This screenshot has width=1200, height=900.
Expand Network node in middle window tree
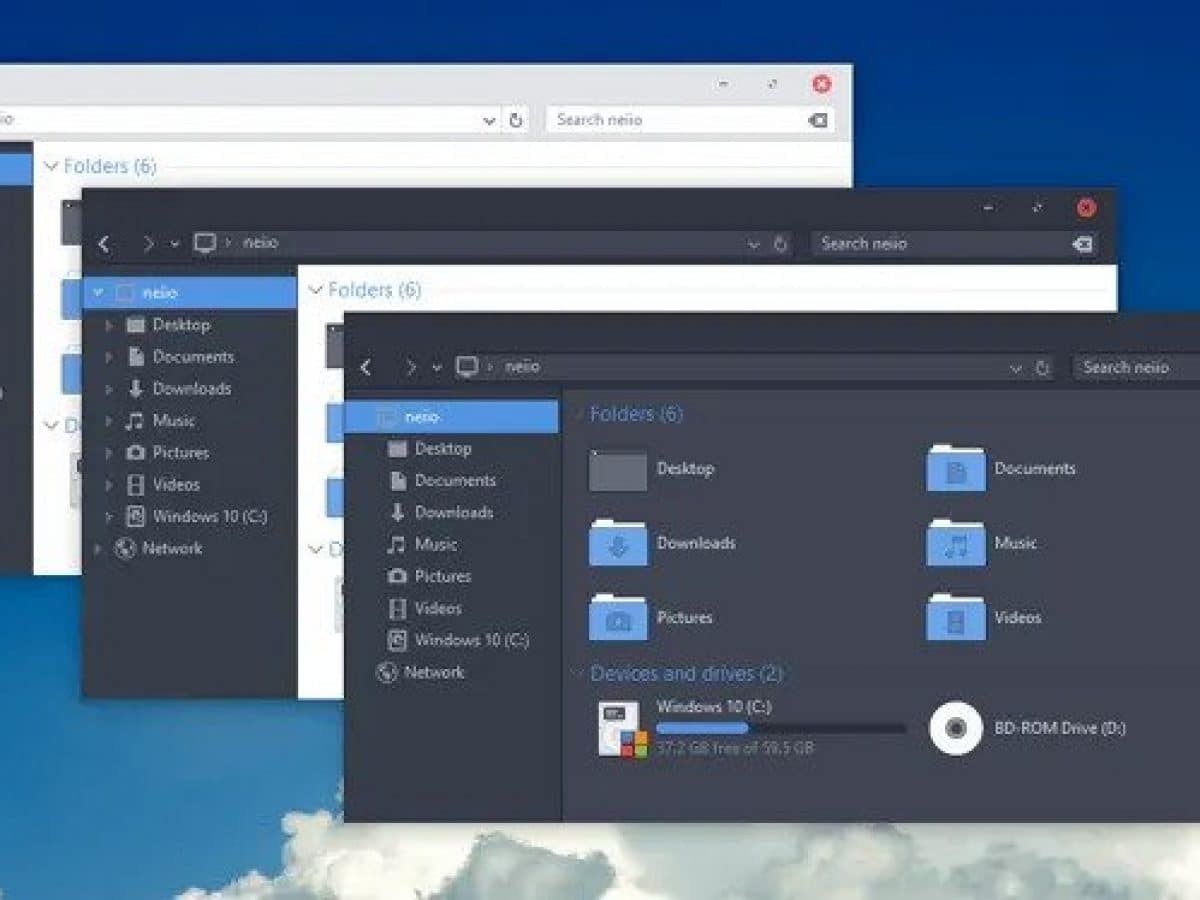pos(98,549)
